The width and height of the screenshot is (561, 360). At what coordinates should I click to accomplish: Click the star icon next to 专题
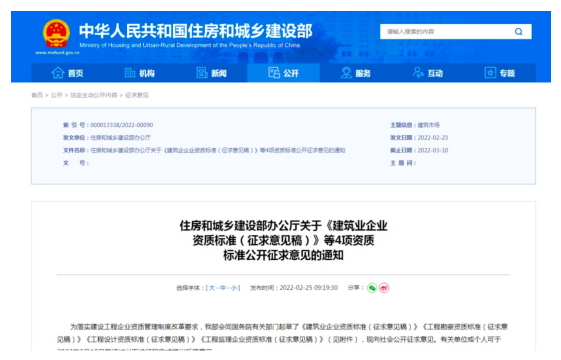point(490,73)
